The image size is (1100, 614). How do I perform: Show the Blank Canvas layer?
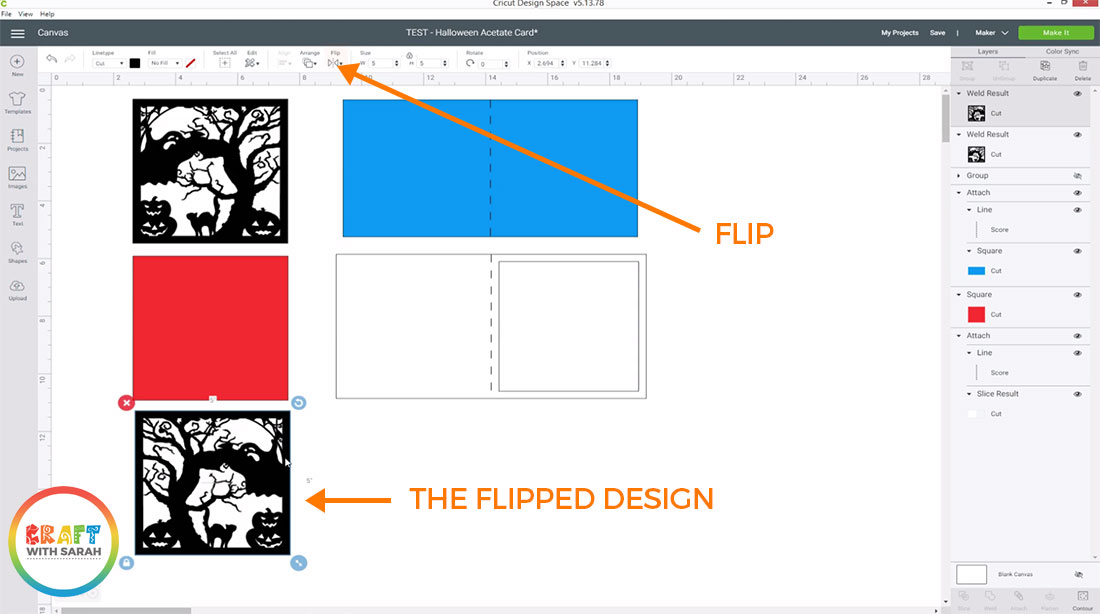tap(1078, 575)
